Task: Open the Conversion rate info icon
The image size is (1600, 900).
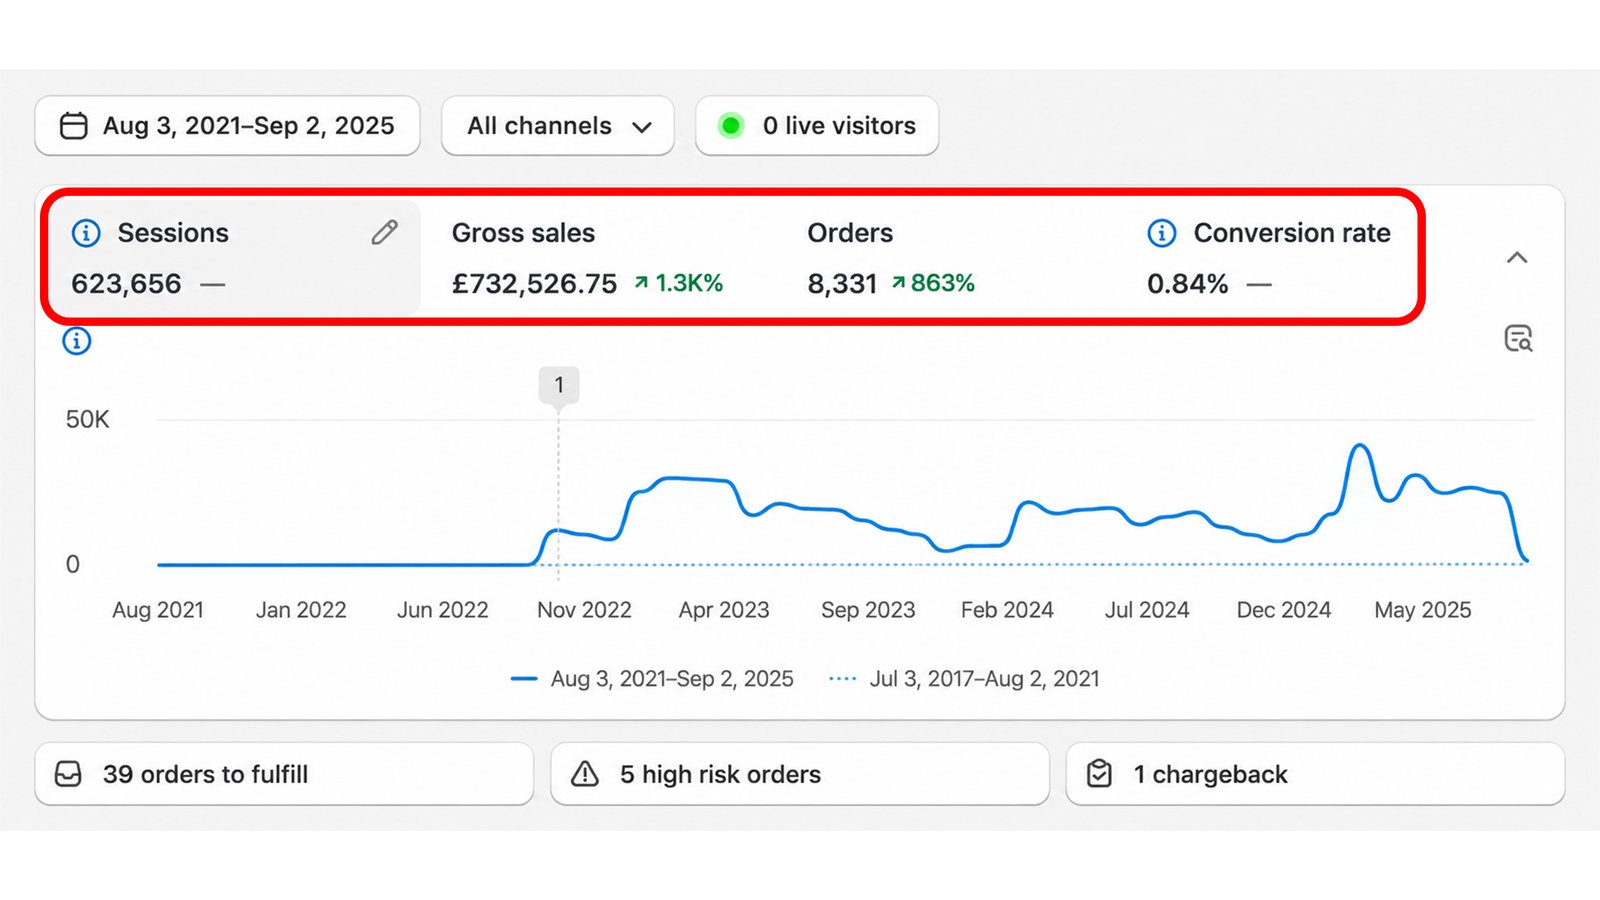Action: point(1162,233)
